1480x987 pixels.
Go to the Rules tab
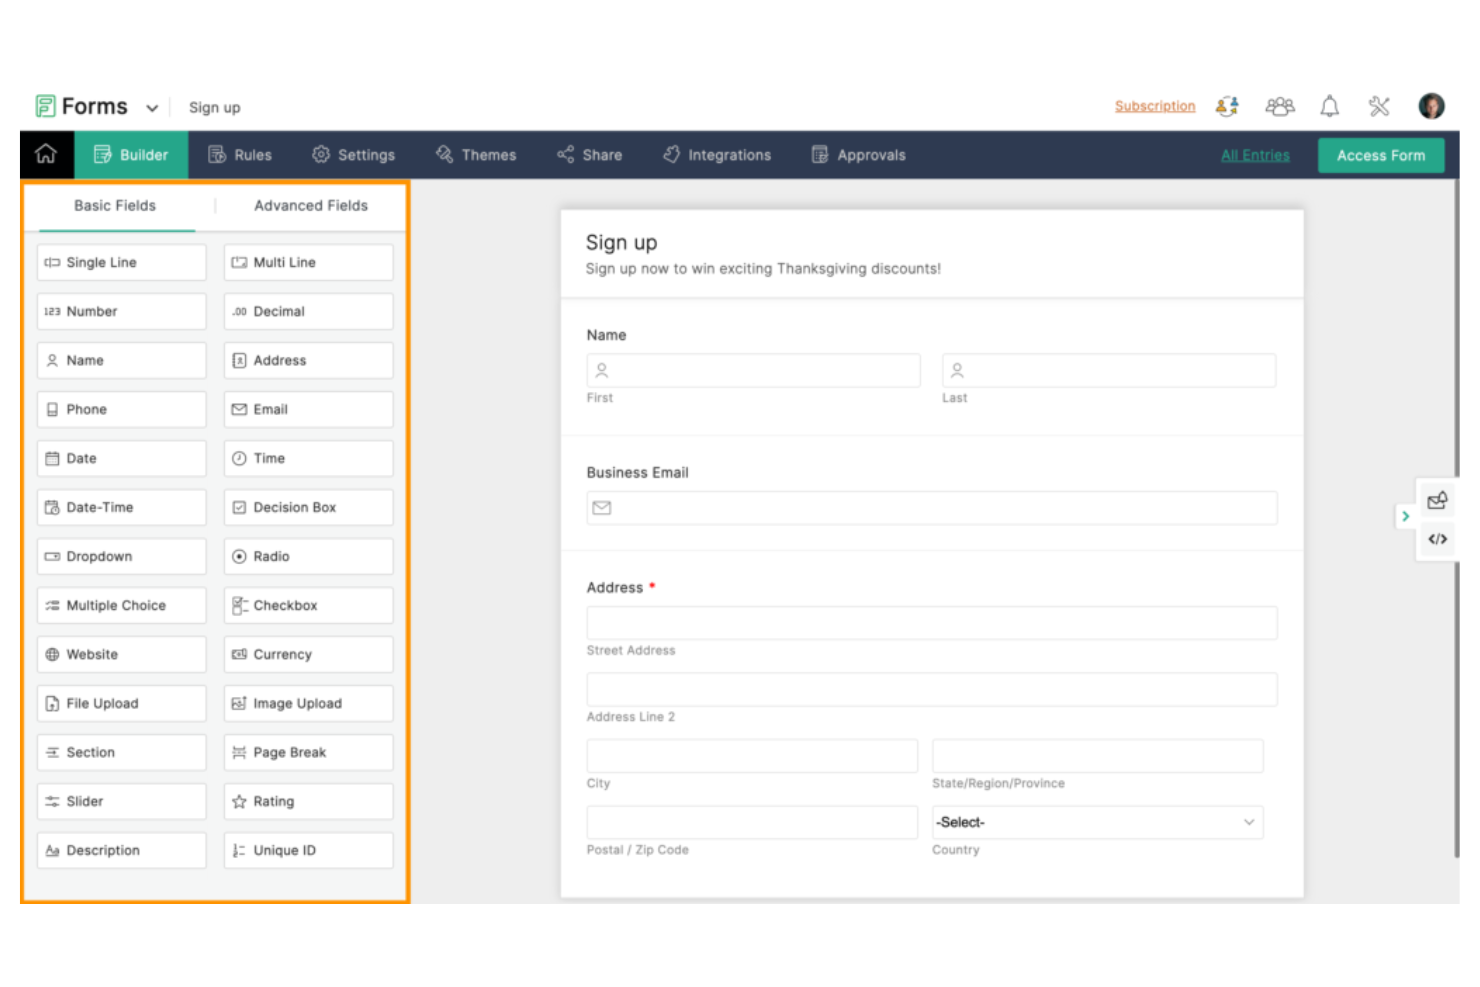240,155
